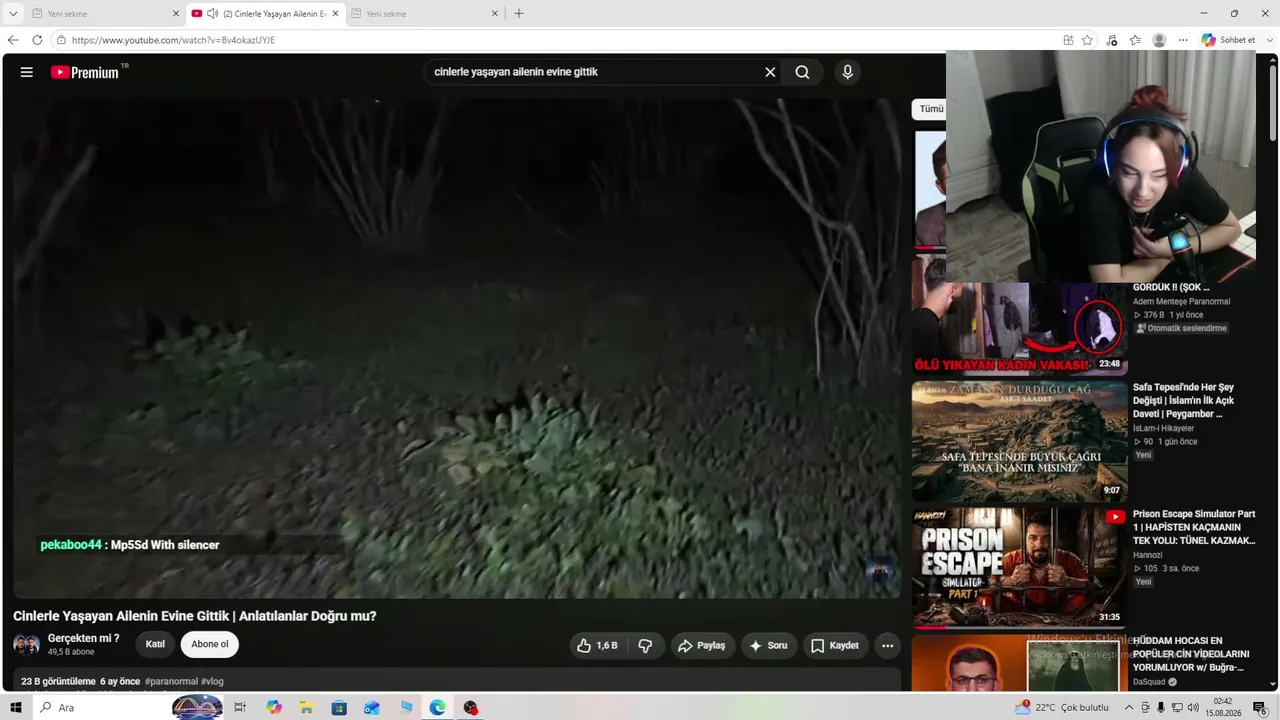Open the notification center icon
The height and width of the screenshot is (720, 1280).
pos(1260,707)
